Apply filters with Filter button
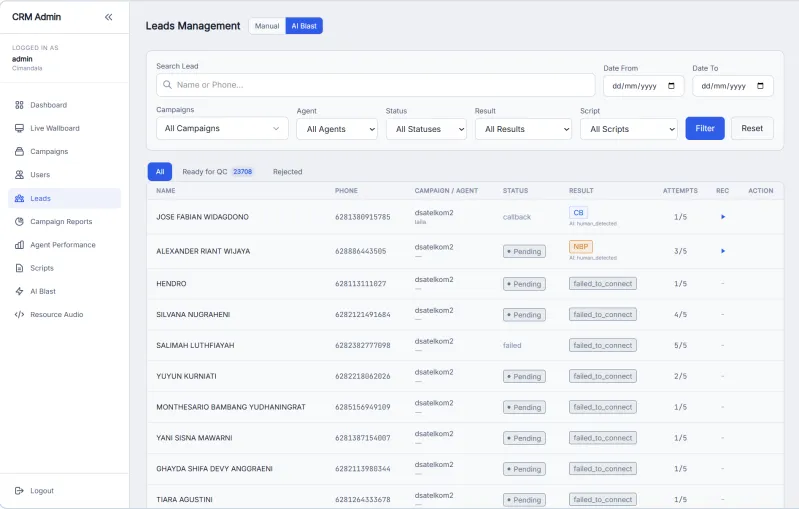Image resolution: width=799 pixels, height=509 pixels. coord(705,128)
